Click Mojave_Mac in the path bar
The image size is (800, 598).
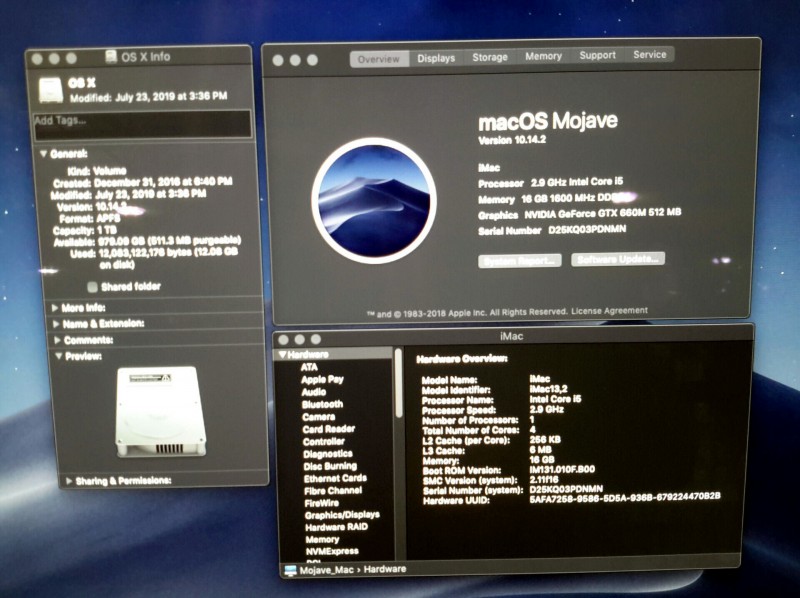[x=327, y=570]
